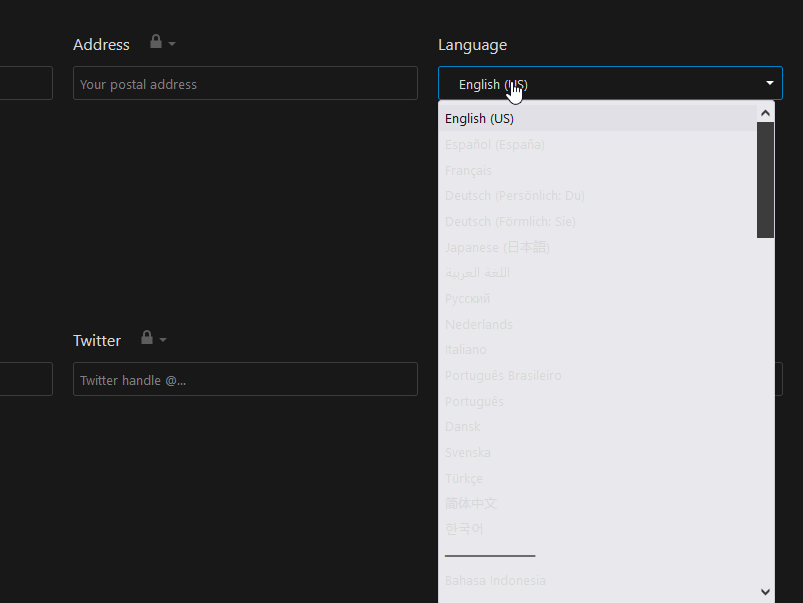
Task: Click the scroll up arrow in language list
Action: tap(765, 112)
